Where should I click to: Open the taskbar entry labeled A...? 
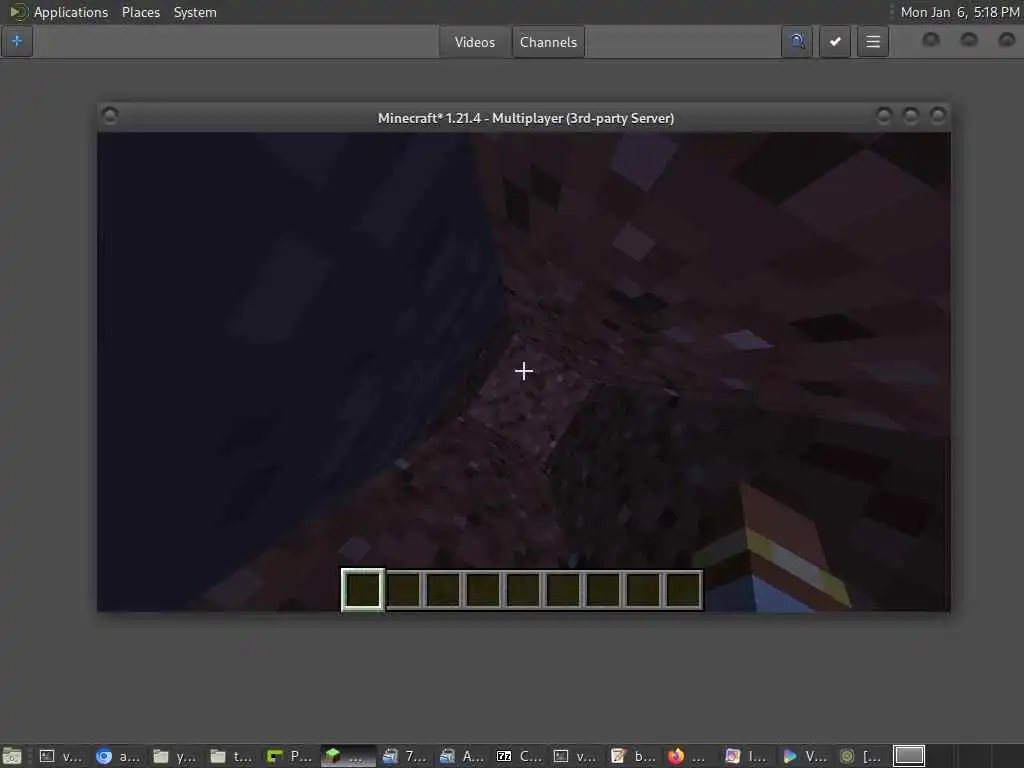[x=462, y=756]
